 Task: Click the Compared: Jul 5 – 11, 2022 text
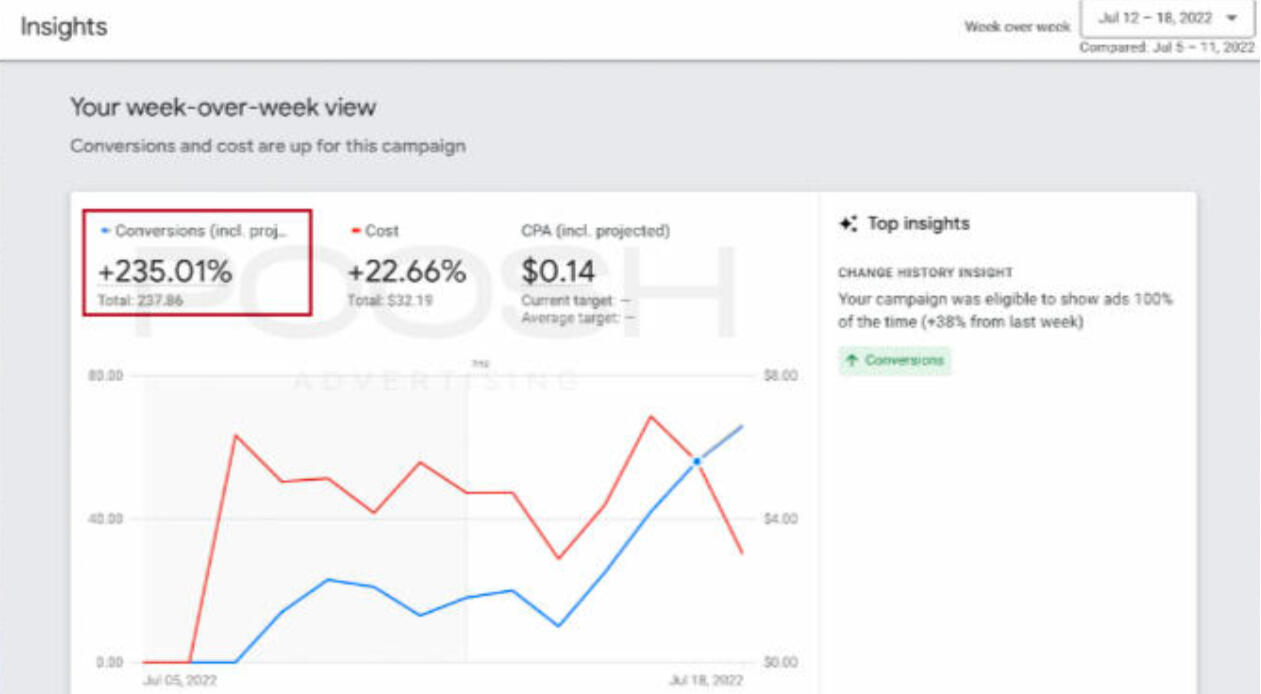[x=1166, y=48]
